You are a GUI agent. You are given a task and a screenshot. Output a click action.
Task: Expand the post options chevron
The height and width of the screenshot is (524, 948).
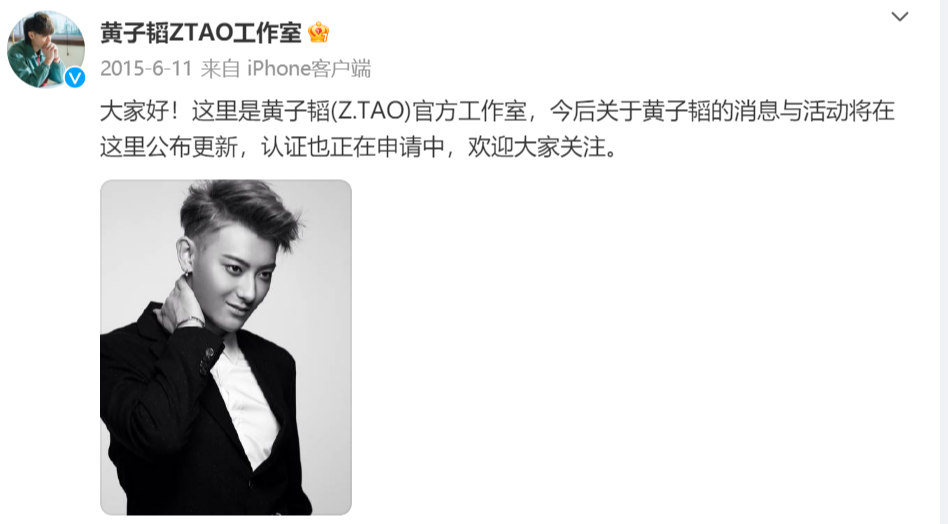point(900,17)
